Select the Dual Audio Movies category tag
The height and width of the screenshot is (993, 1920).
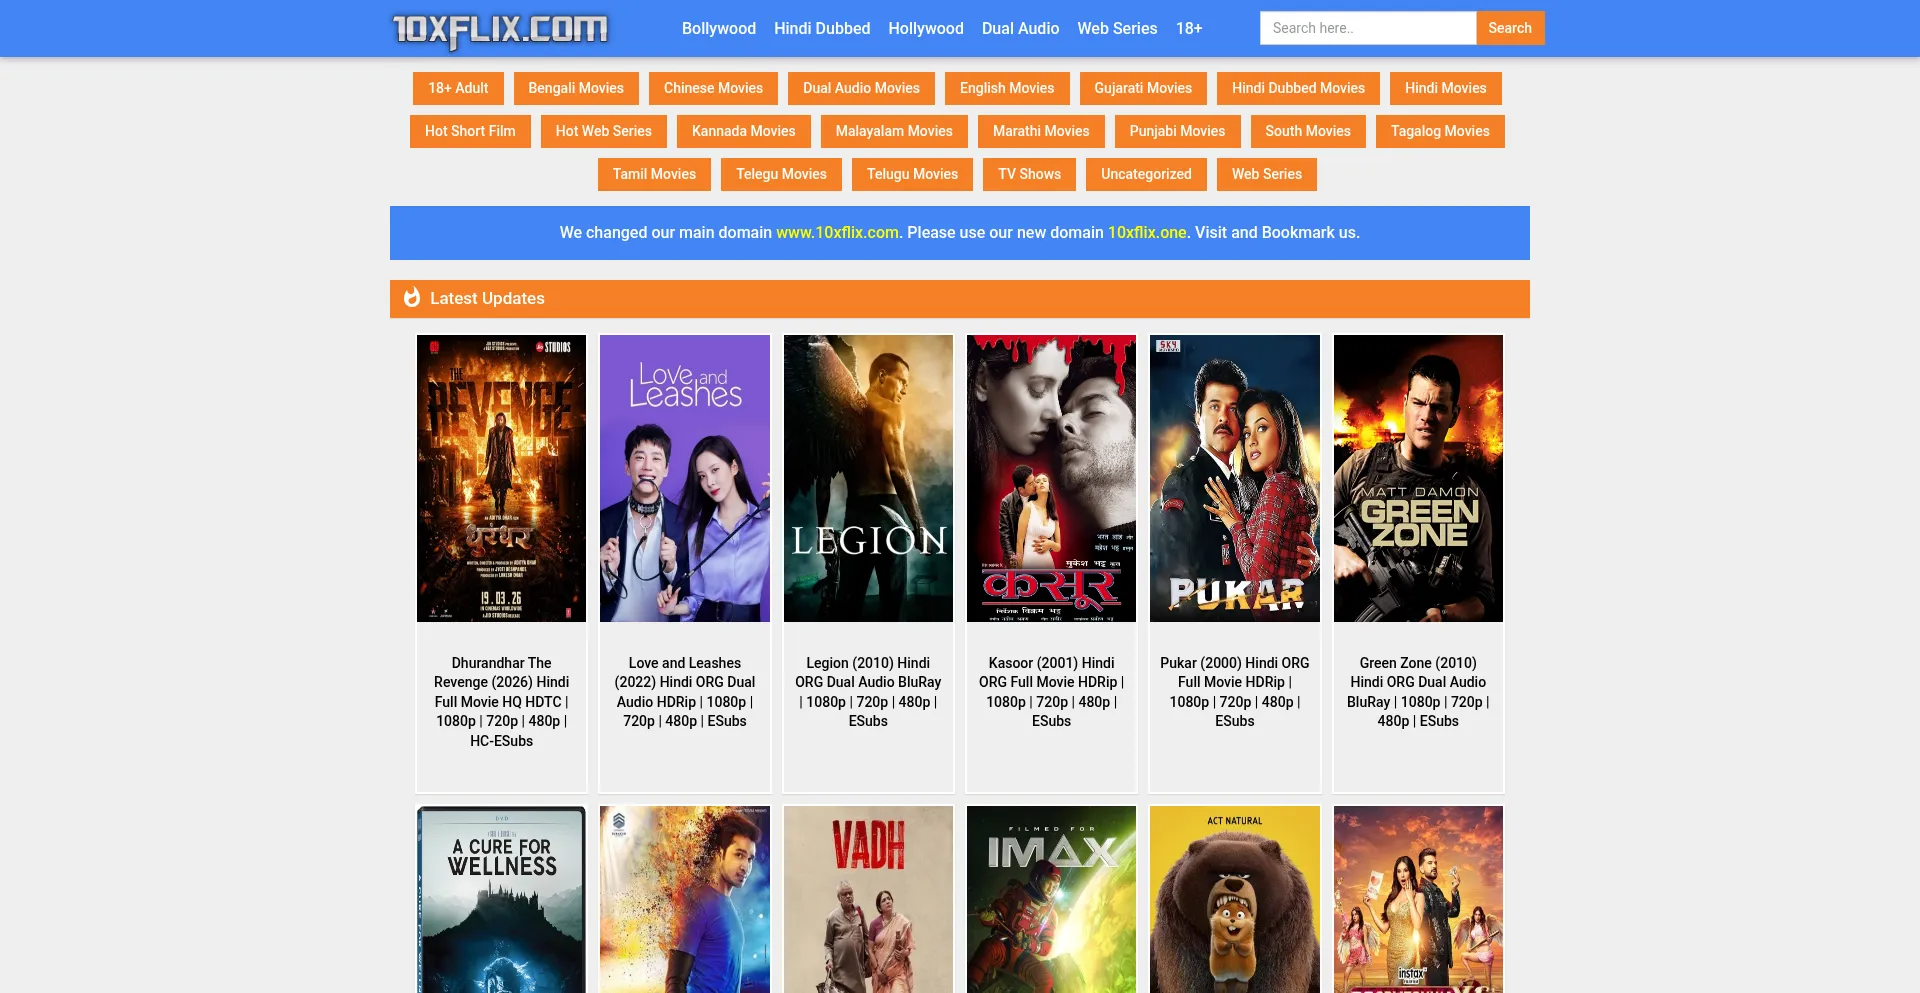tap(861, 88)
